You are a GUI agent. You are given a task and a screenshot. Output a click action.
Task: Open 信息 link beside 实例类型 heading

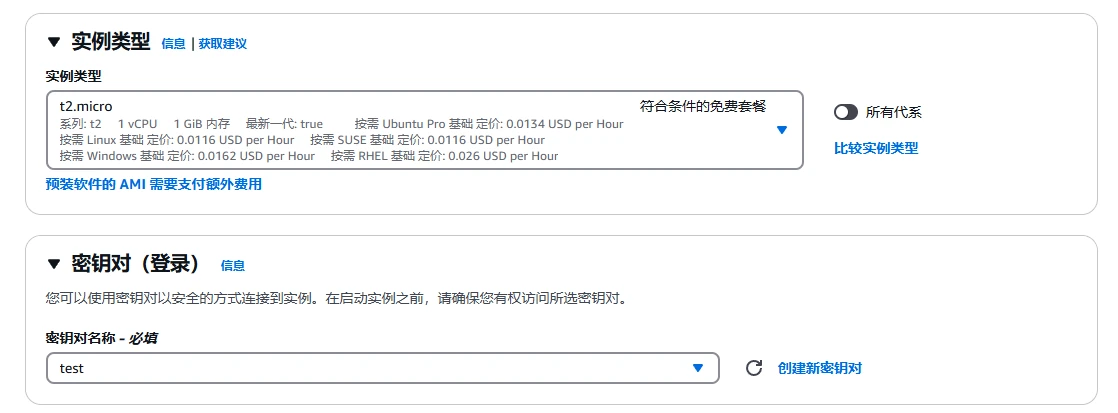point(173,44)
